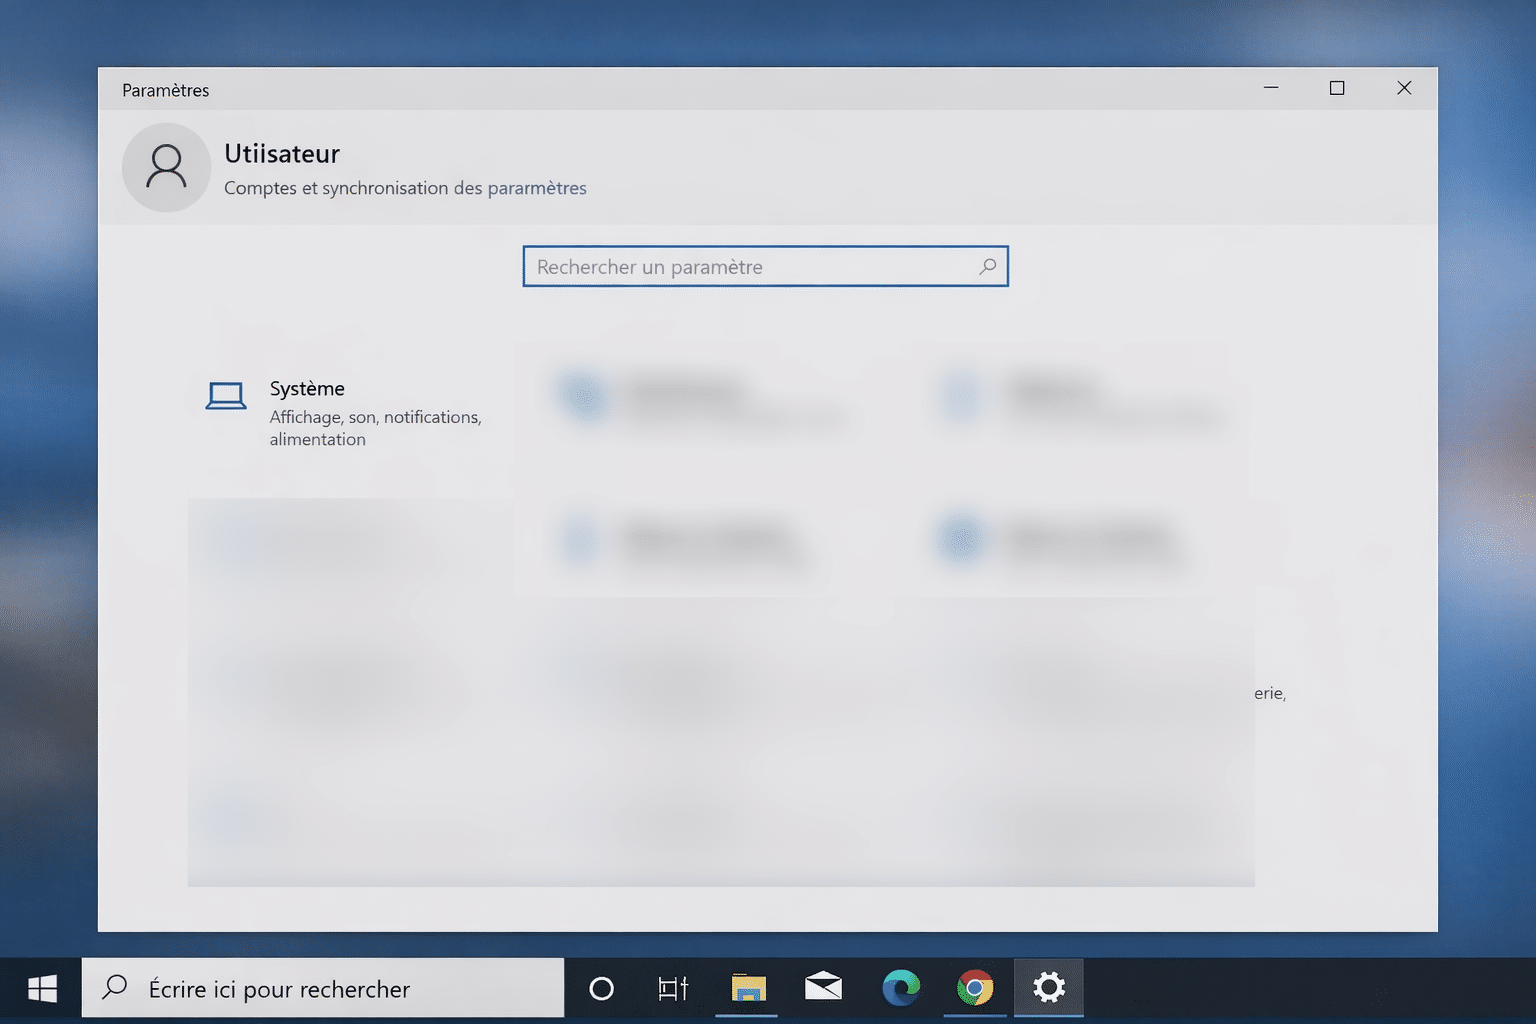Click the user avatar profile icon
The width and height of the screenshot is (1536, 1024).
tap(166, 167)
